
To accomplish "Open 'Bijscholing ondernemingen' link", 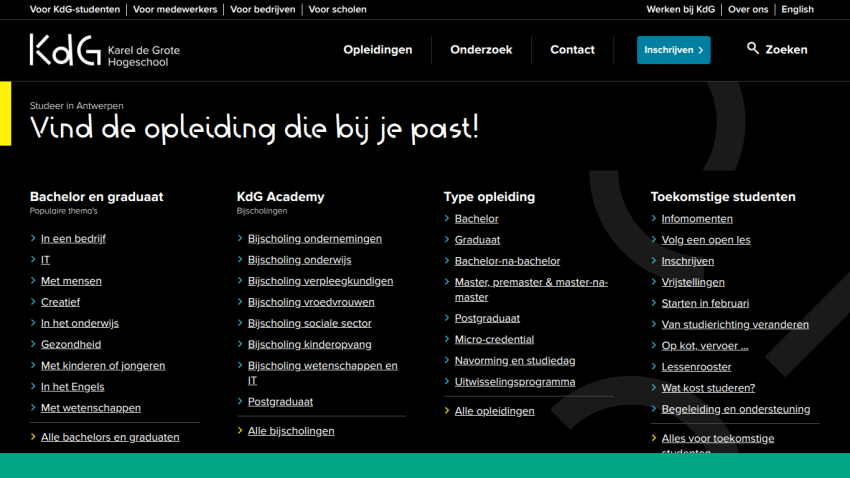I will (315, 238).
